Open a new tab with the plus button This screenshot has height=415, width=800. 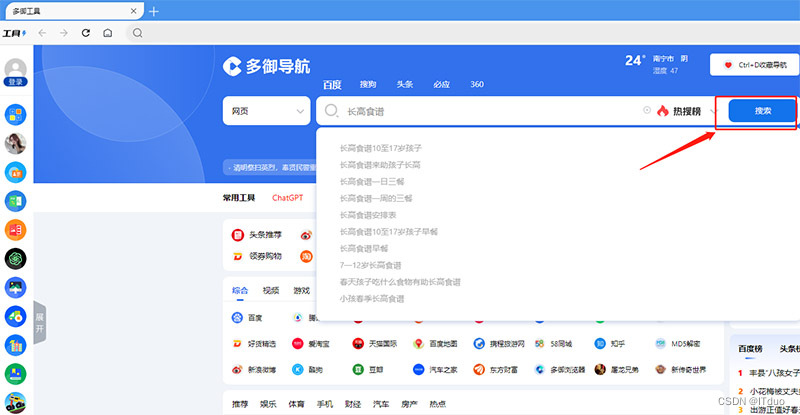(x=154, y=11)
